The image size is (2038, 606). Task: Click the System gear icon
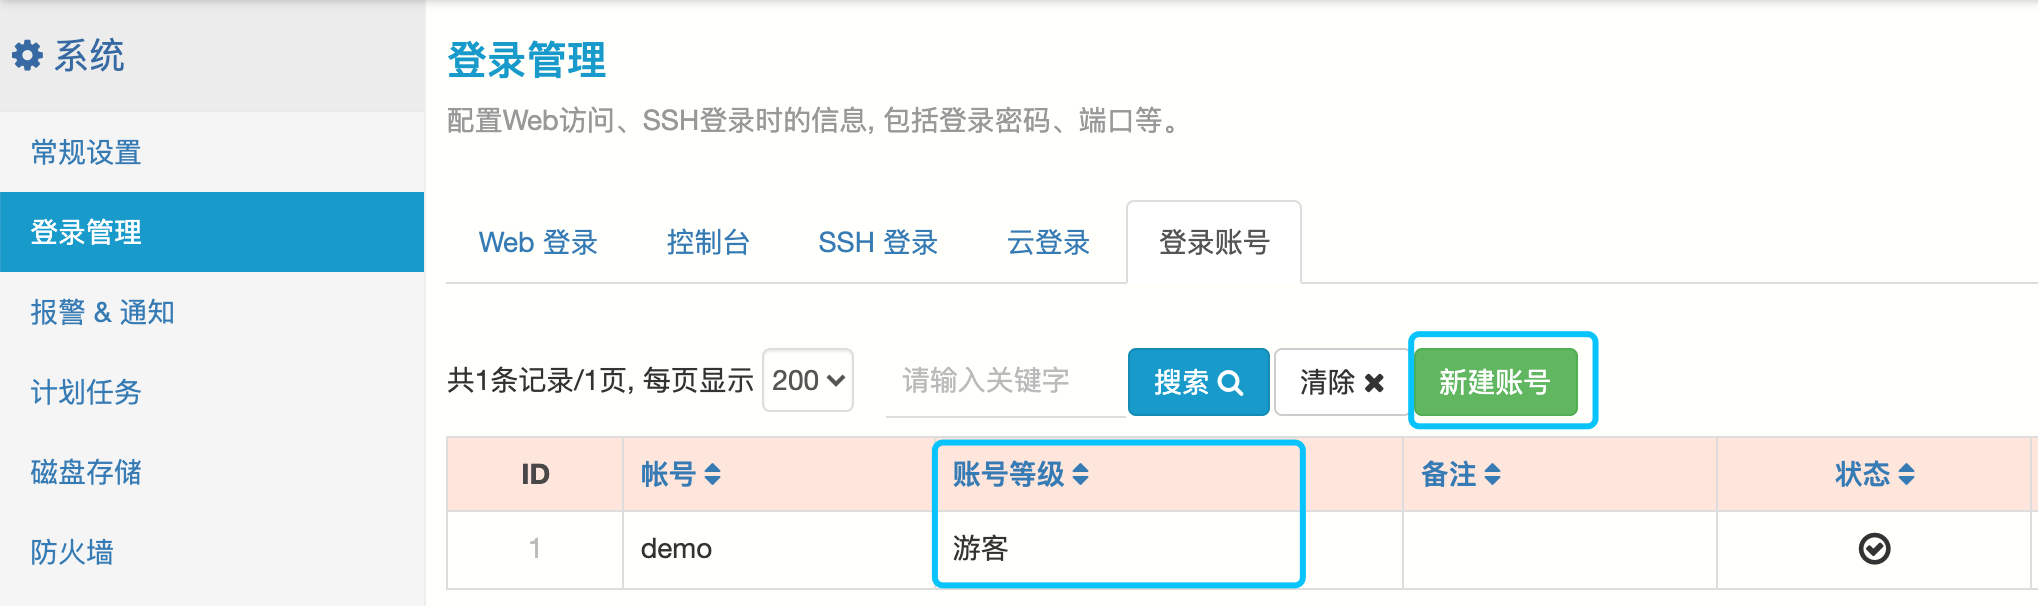pos(27,56)
